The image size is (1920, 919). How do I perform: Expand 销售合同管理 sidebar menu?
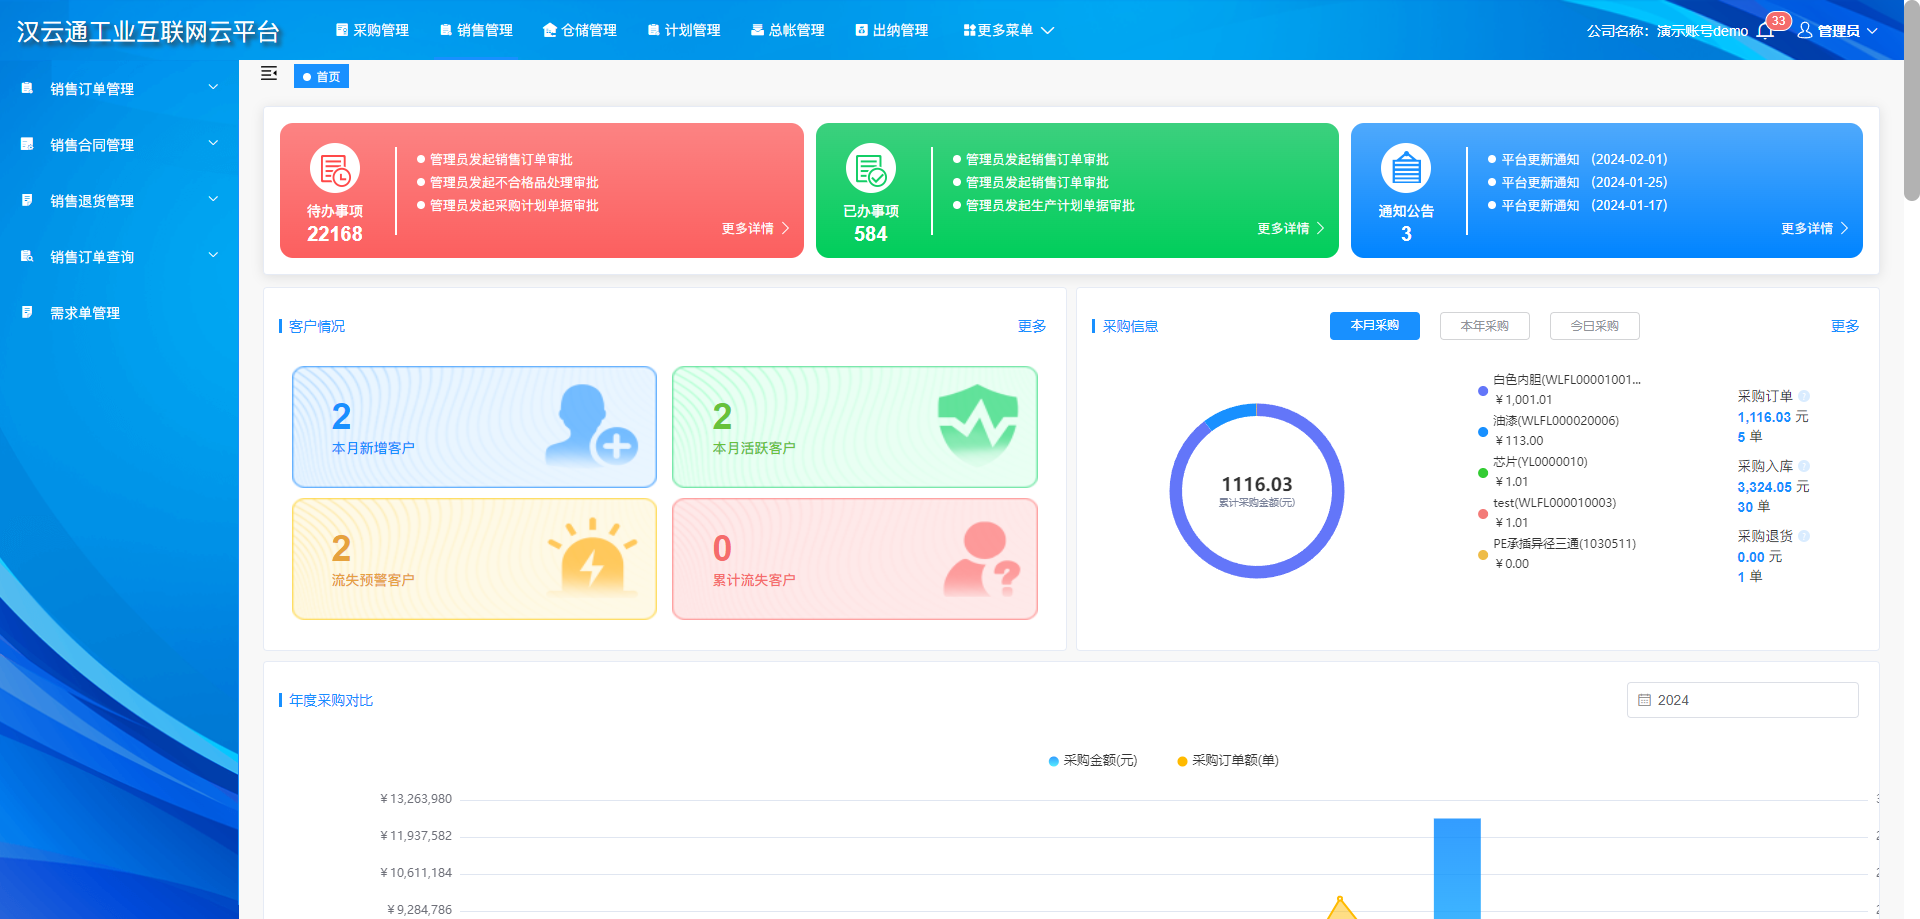click(x=119, y=145)
